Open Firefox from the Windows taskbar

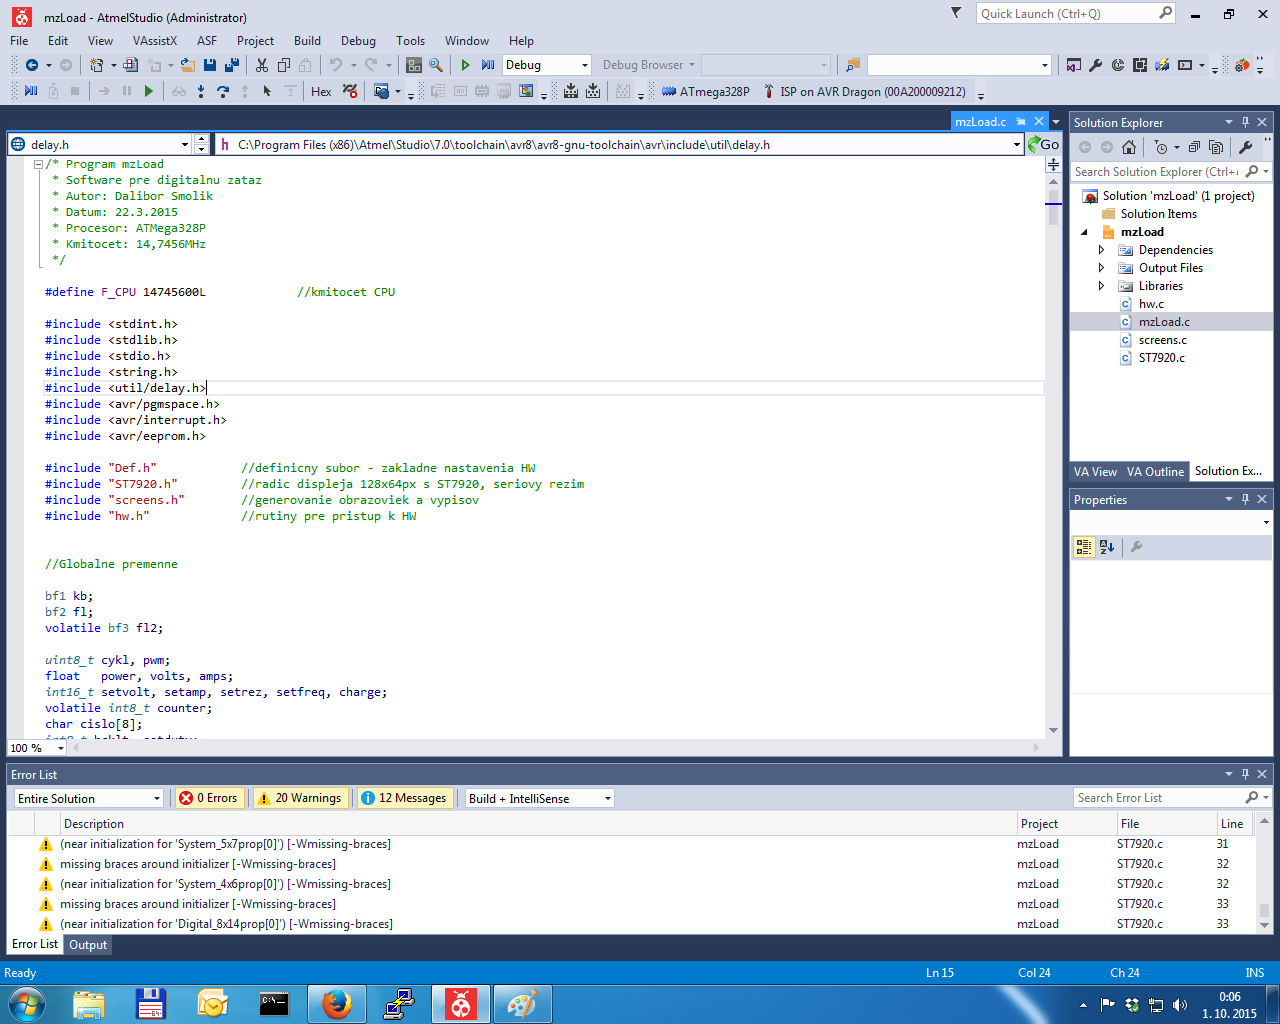click(x=337, y=1004)
